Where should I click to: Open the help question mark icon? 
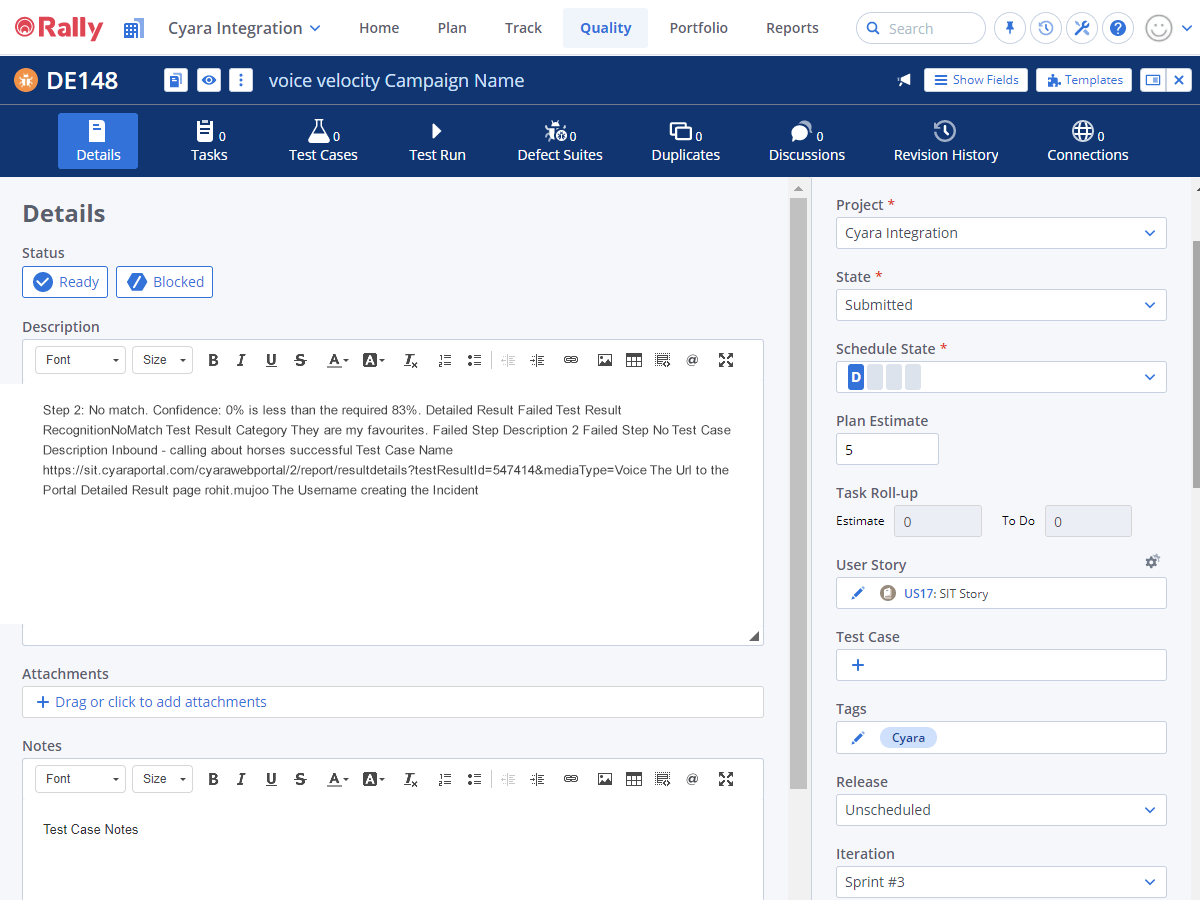1118,28
